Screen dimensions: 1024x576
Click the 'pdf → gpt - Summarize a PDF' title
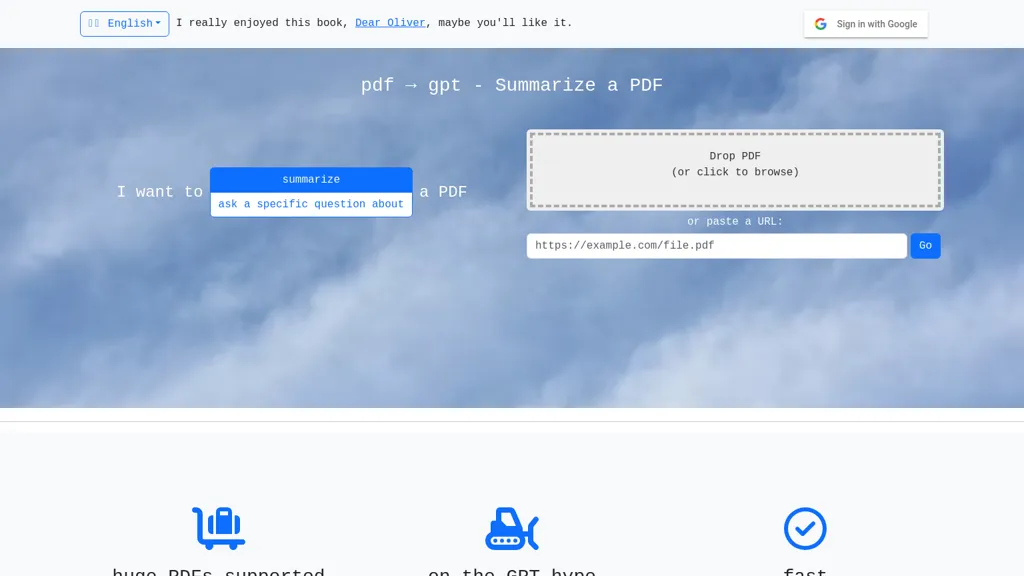click(512, 86)
